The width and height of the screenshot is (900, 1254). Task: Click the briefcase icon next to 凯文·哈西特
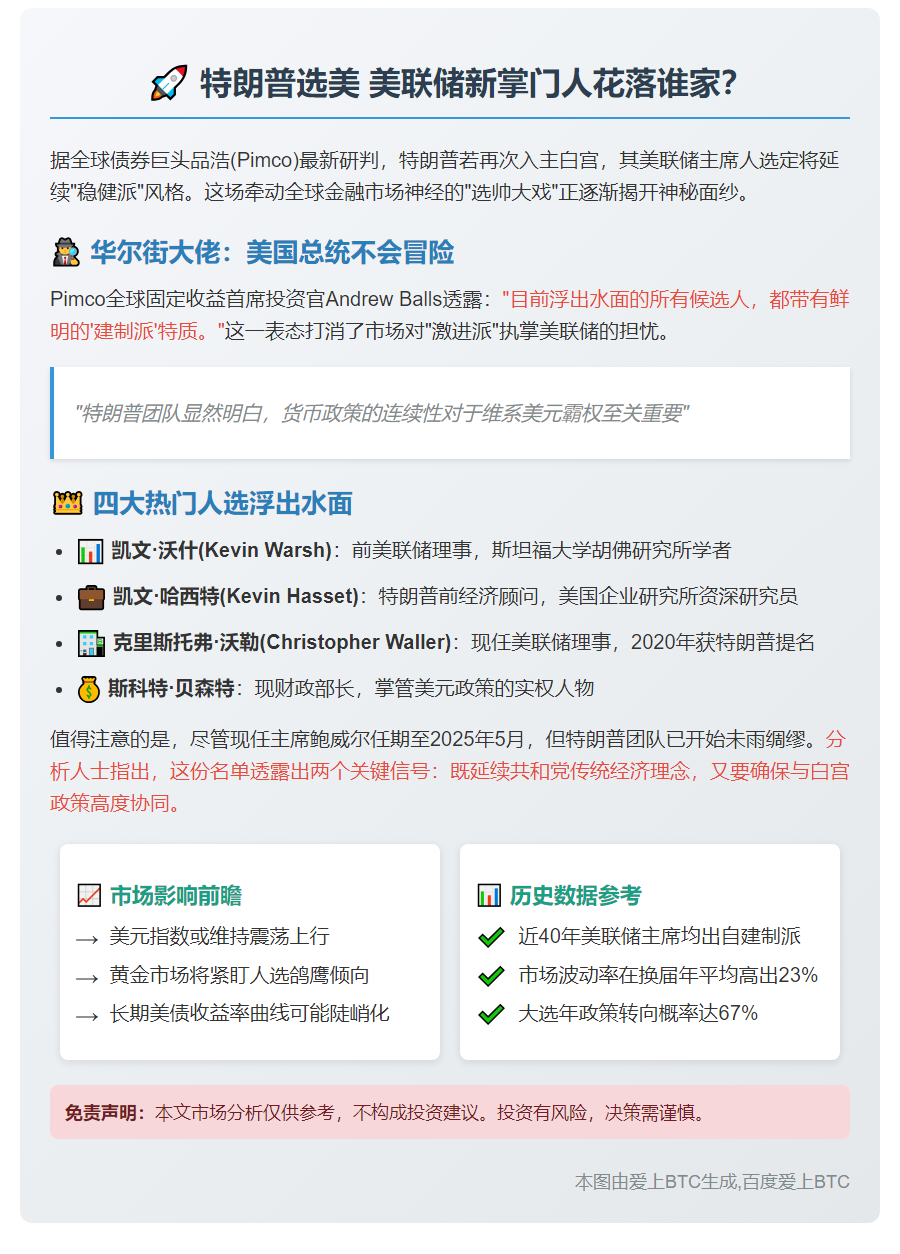click(x=91, y=597)
